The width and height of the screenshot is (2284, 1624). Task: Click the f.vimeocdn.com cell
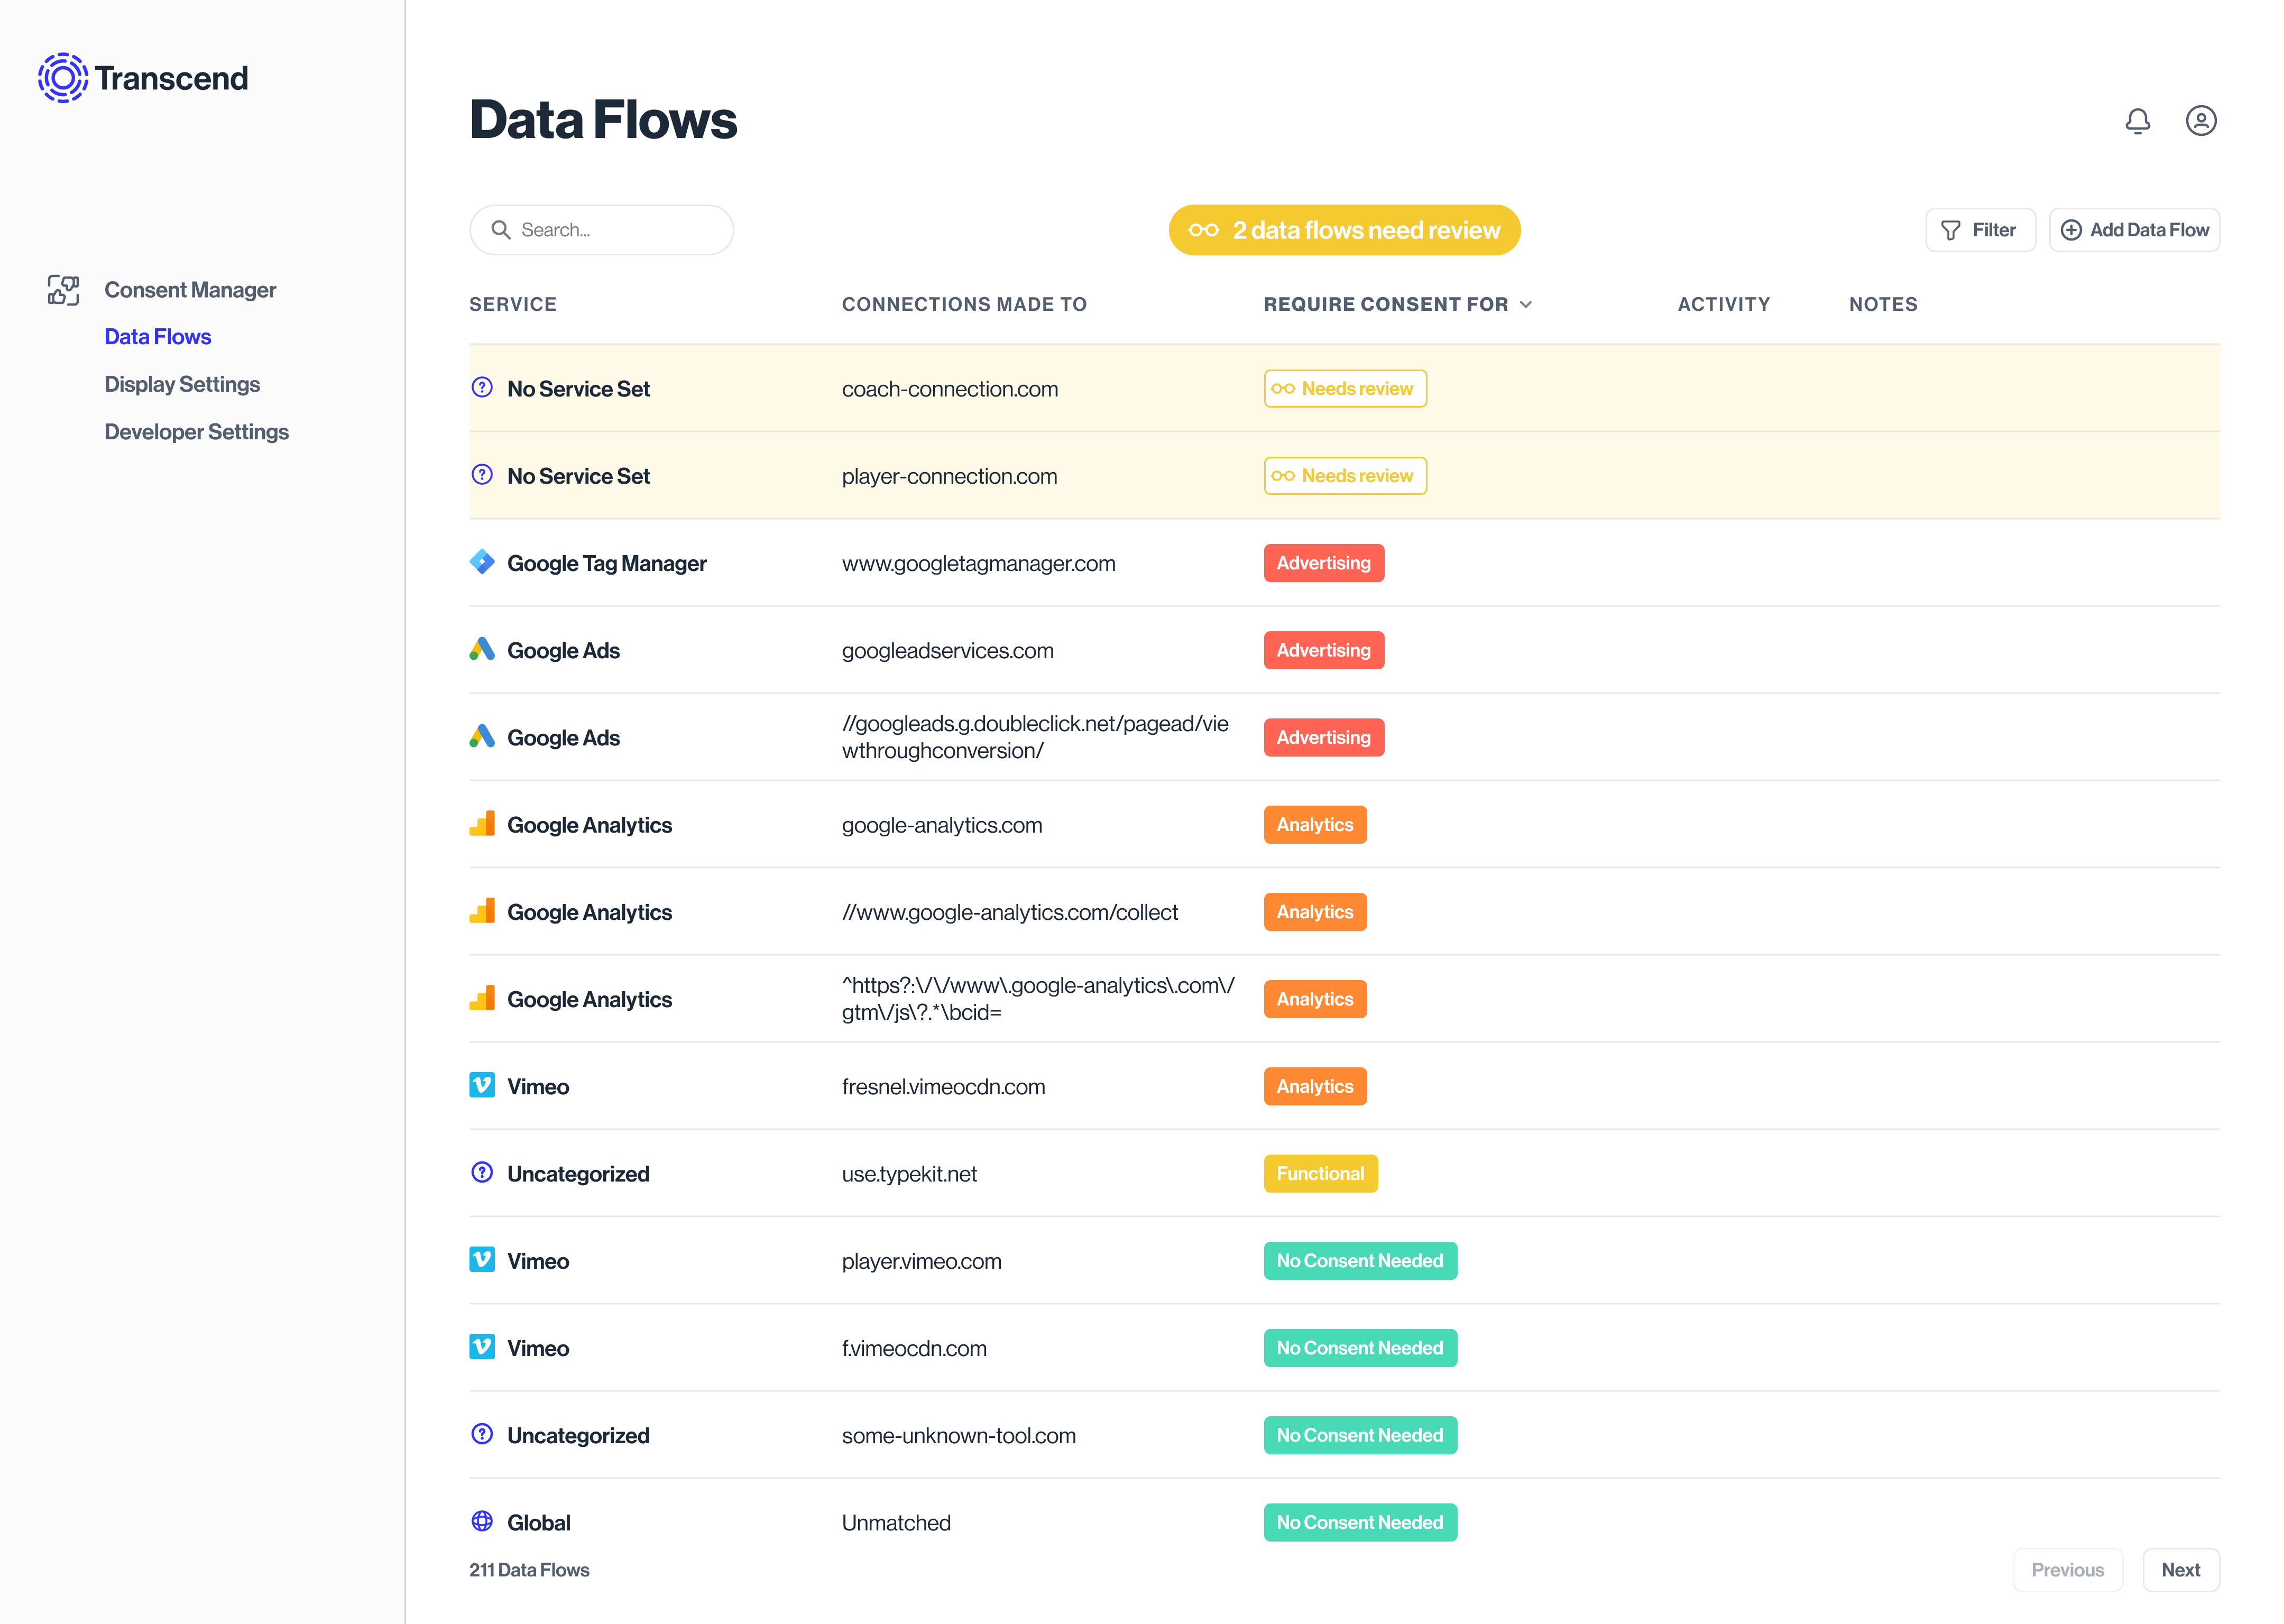[914, 1348]
